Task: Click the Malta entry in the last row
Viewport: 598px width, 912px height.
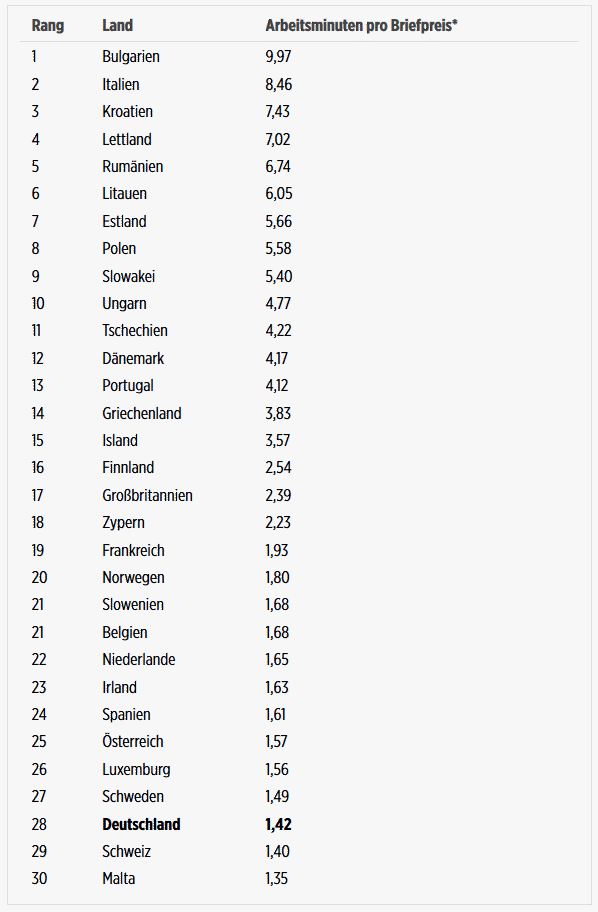Action: click(119, 879)
